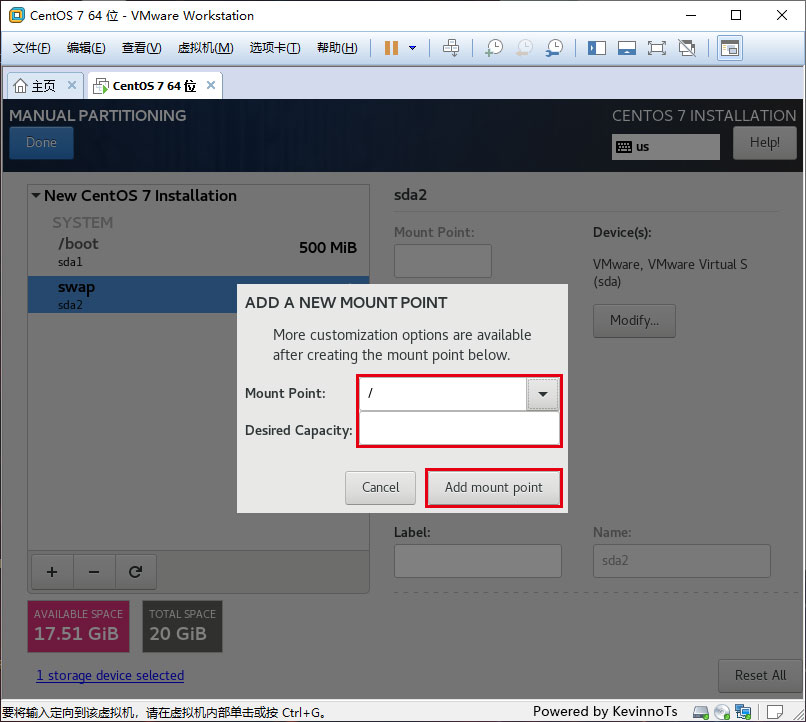806x722 pixels.
Task: Open the 虚拟机(M) menu
Action: (205, 48)
